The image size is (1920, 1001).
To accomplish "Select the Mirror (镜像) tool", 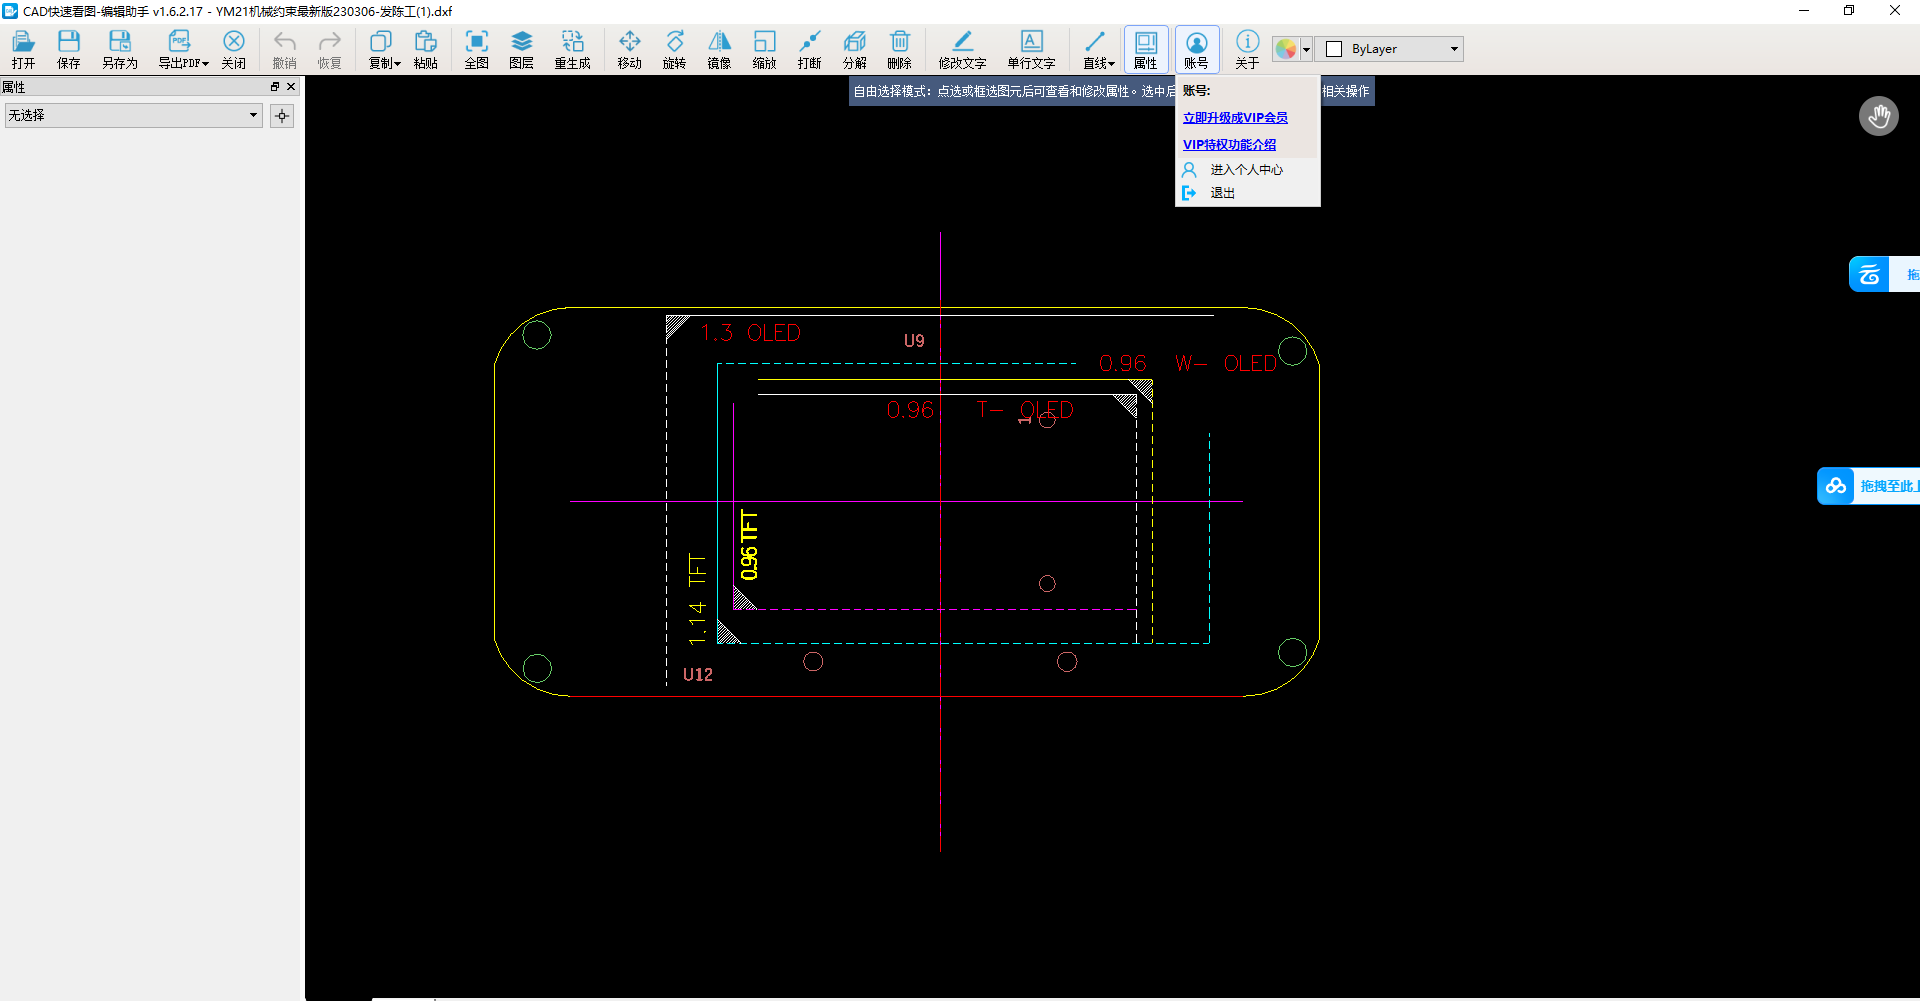I will tap(719, 48).
